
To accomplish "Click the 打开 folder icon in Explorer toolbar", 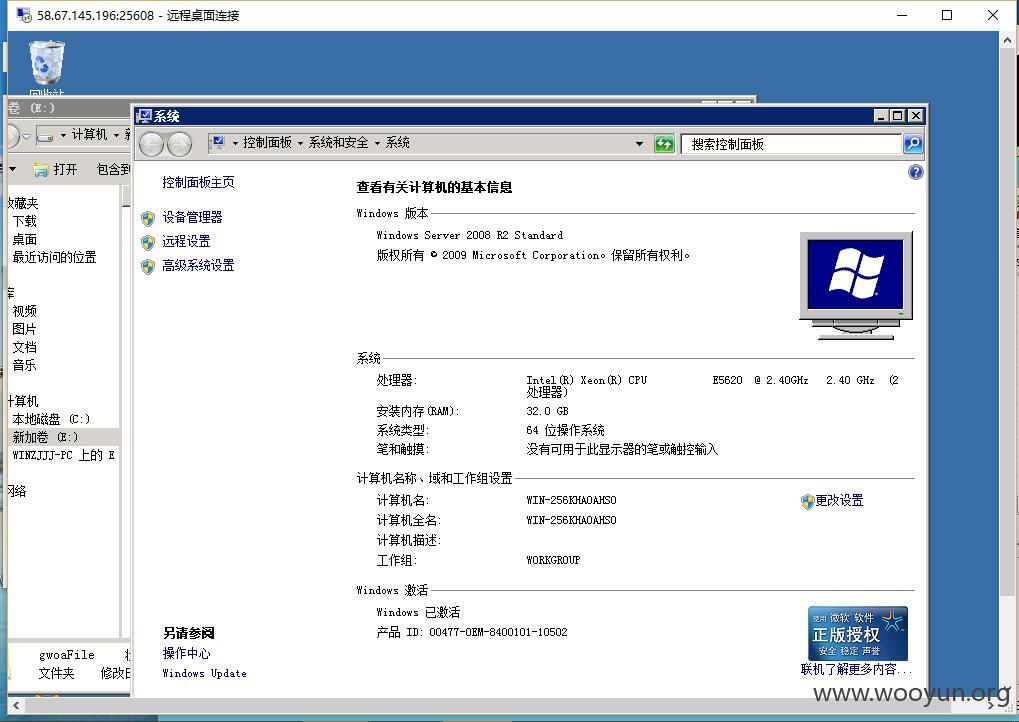I will tap(41, 170).
